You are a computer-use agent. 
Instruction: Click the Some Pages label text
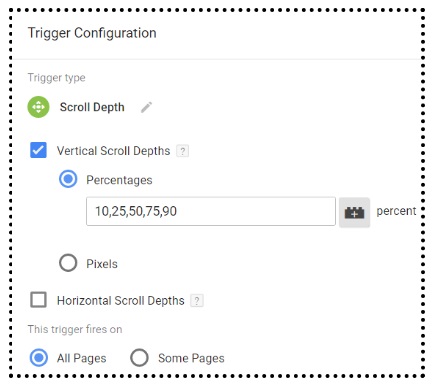coord(191,358)
